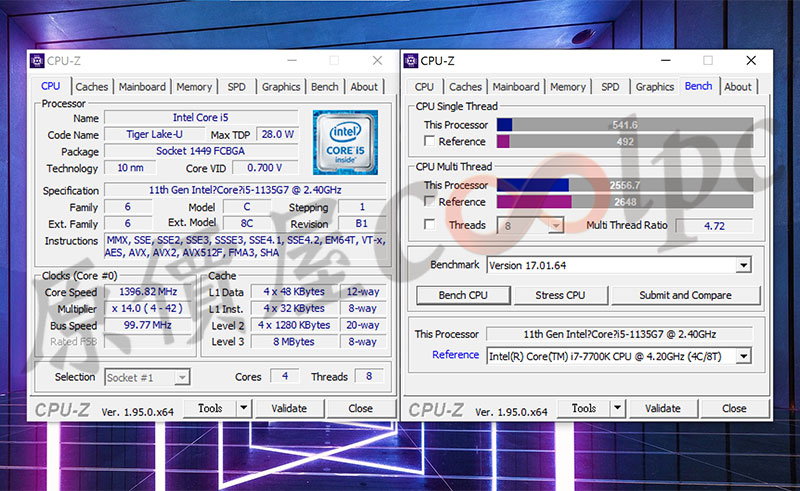Open Caches tab in right window
Image resolution: width=800 pixels, height=491 pixels.
tap(465, 87)
